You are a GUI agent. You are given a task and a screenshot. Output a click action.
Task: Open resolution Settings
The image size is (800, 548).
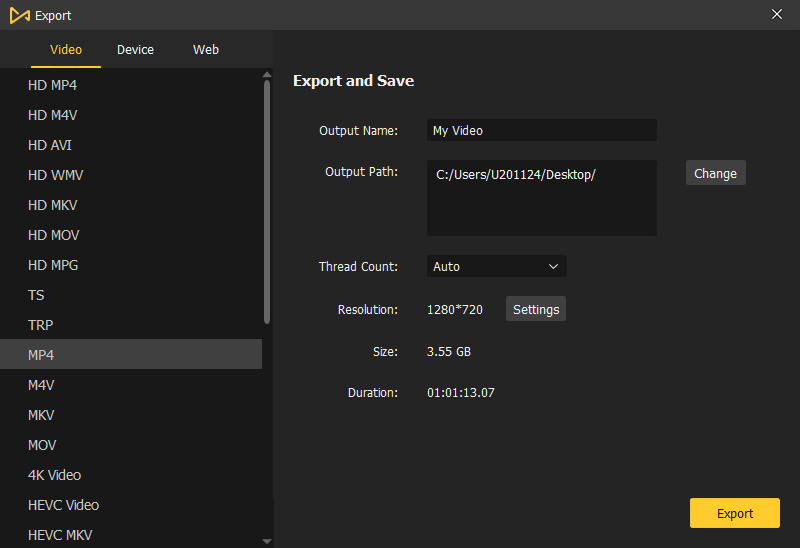pyautogui.click(x=536, y=309)
